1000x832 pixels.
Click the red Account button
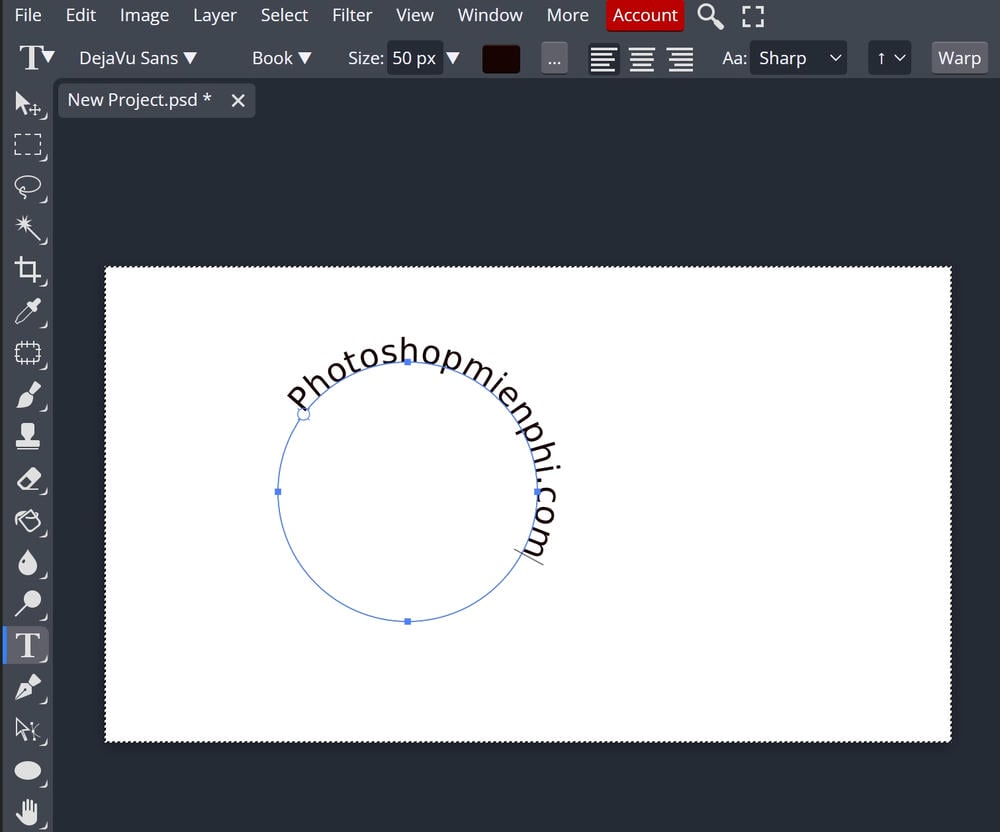click(x=645, y=15)
